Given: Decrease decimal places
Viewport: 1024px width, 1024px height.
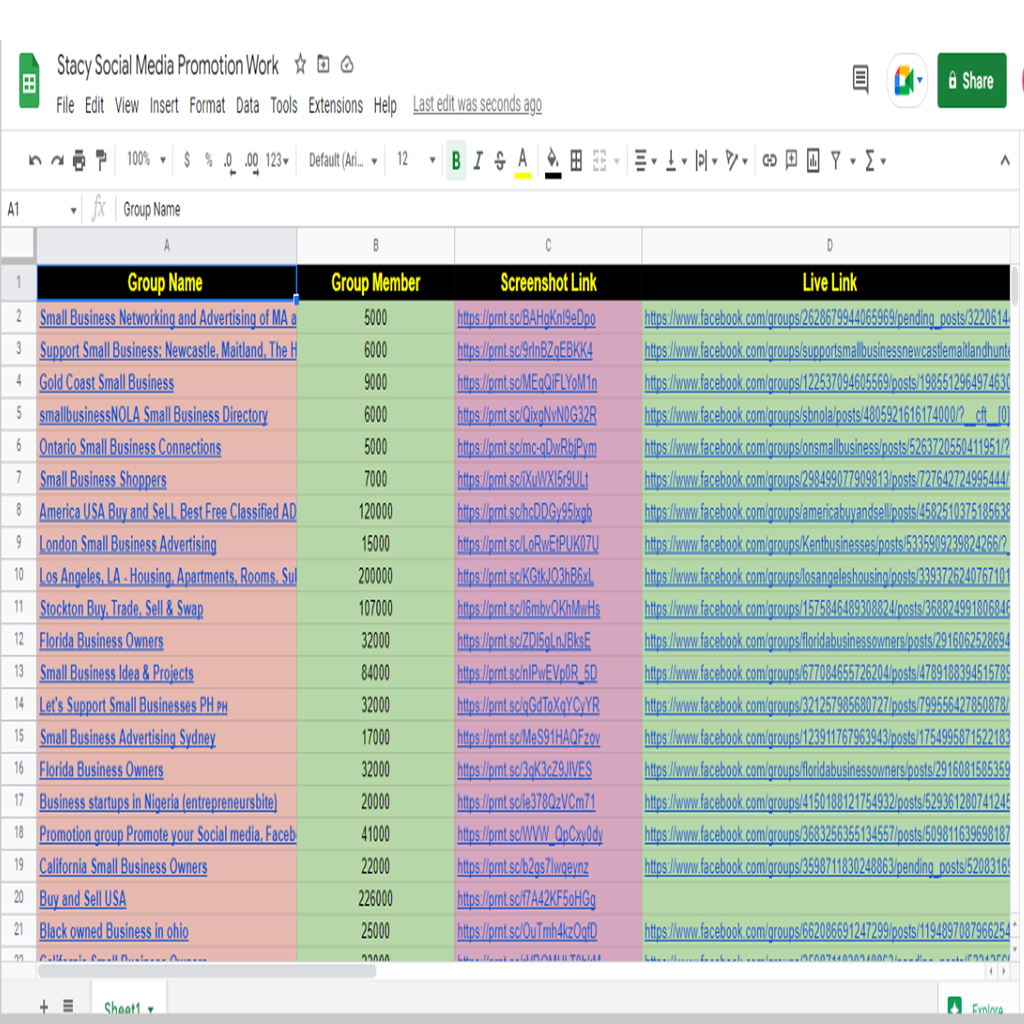Looking at the screenshot, I should (229, 161).
